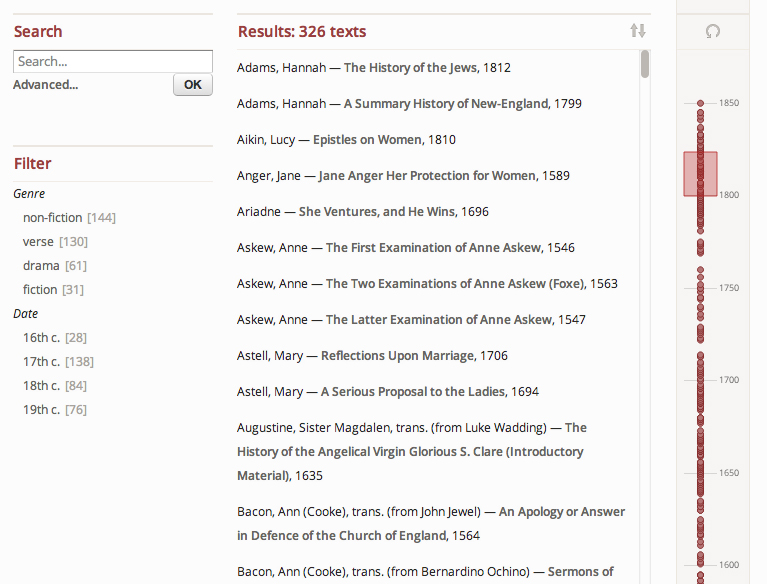Filter by non-fiction genre

pyautogui.click(x=54, y=217)
